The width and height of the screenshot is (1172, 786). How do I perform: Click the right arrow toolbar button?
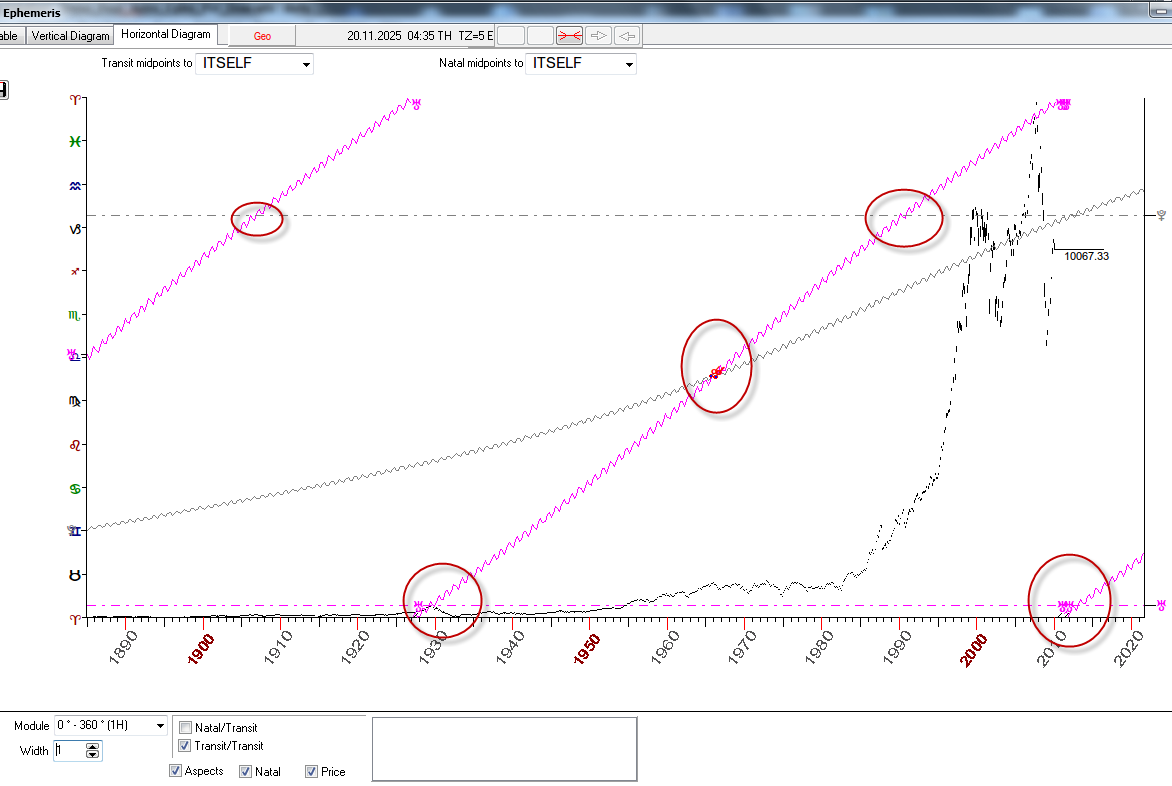(599, 35)
